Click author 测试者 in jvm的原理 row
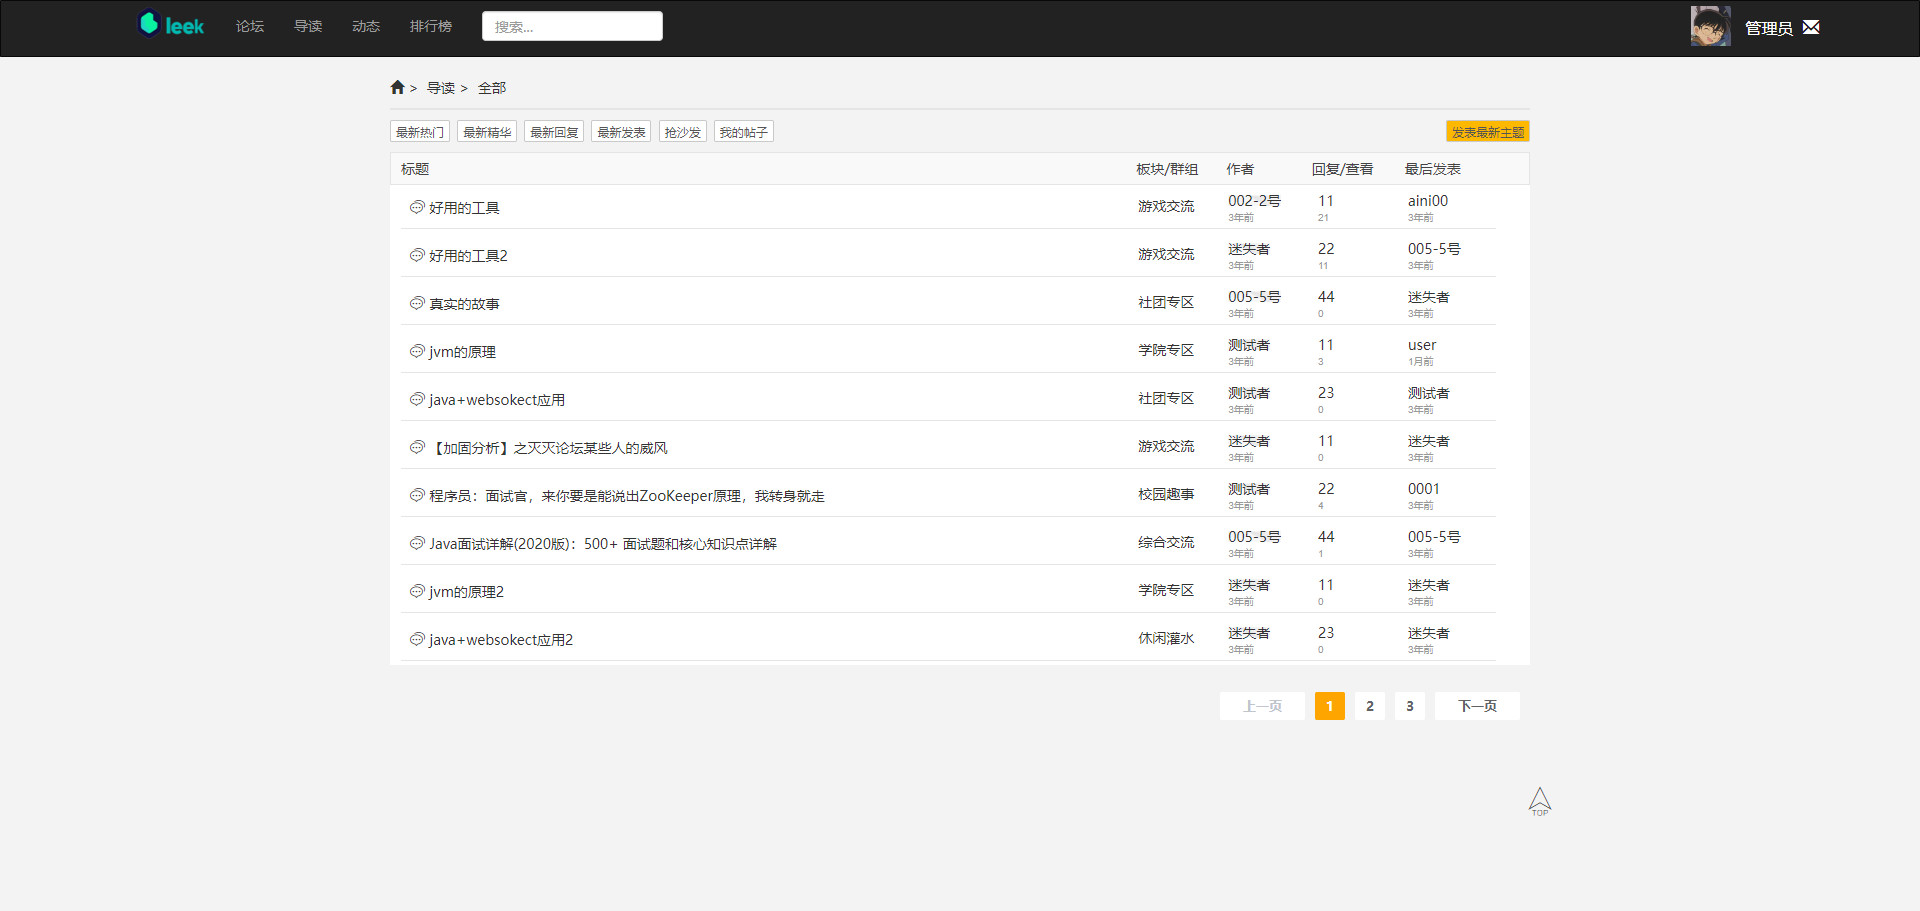This screenshot has width=1920, height=911. tap(1249, 345)
